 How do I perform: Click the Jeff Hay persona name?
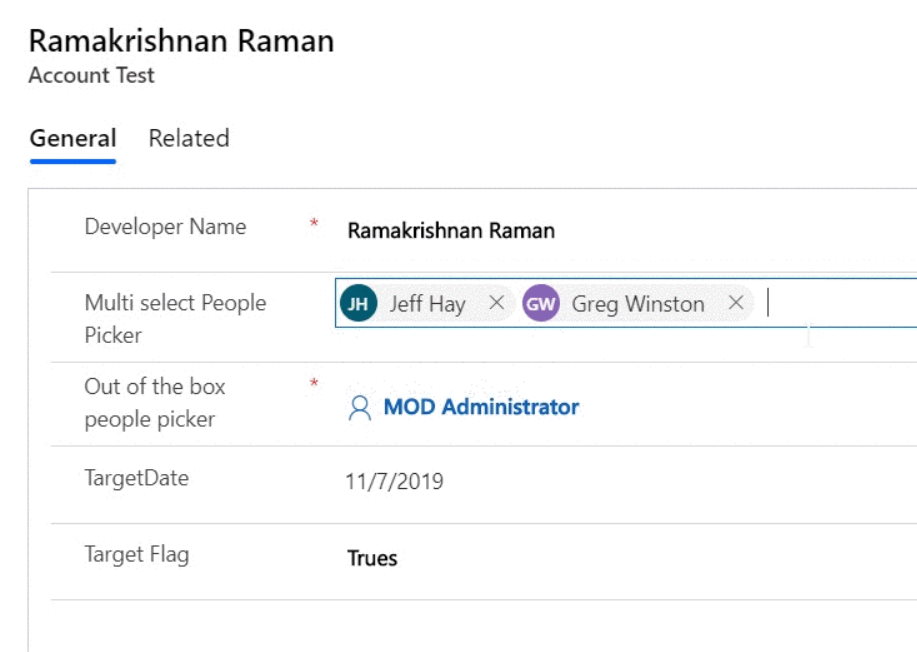[x=428, y=304]
